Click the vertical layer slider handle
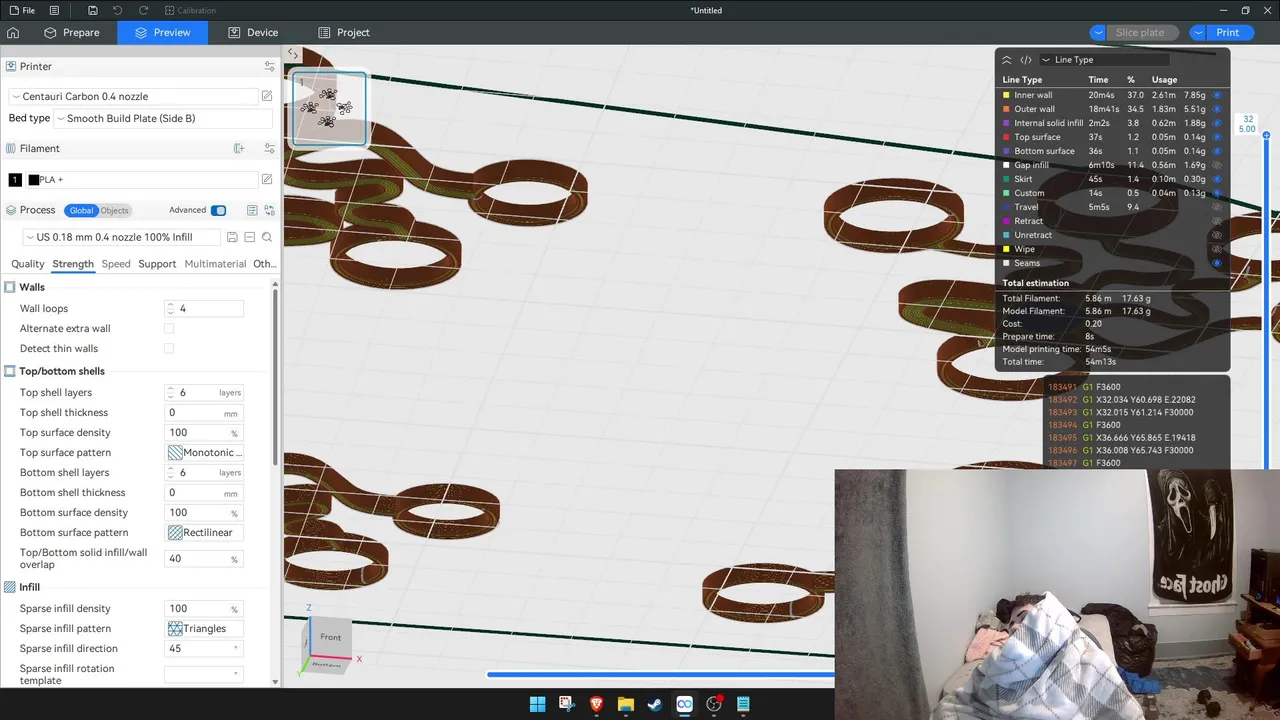1280x720 pixels. coord(1266,134)
